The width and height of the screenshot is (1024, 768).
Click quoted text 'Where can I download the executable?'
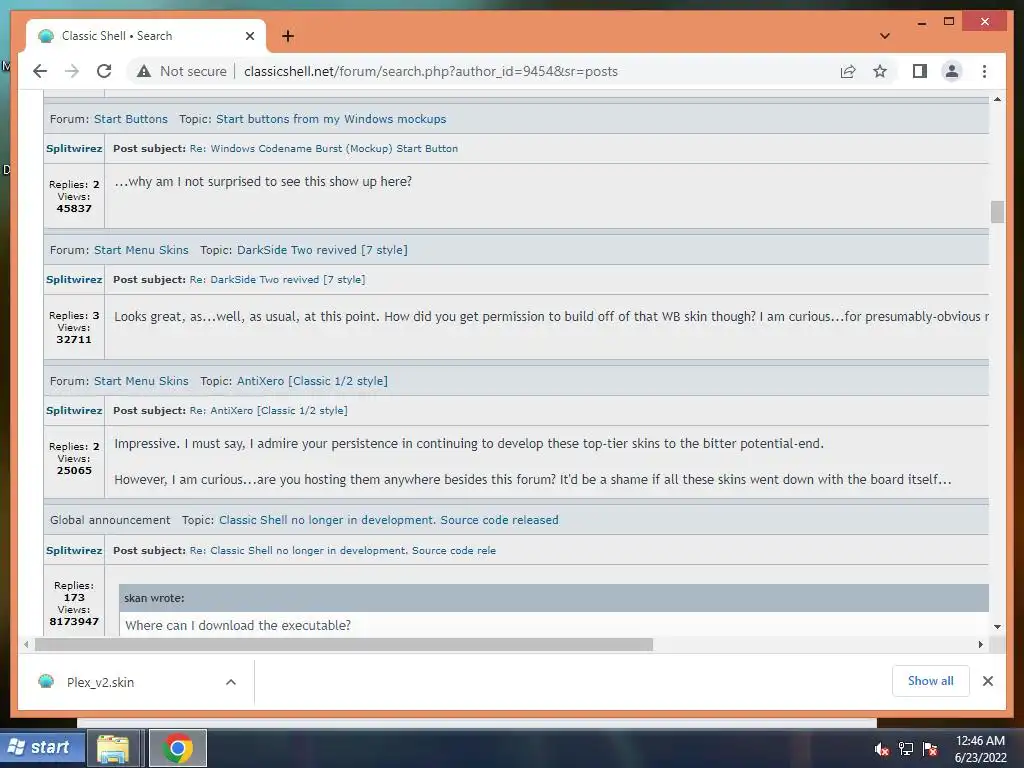(238, 625)
